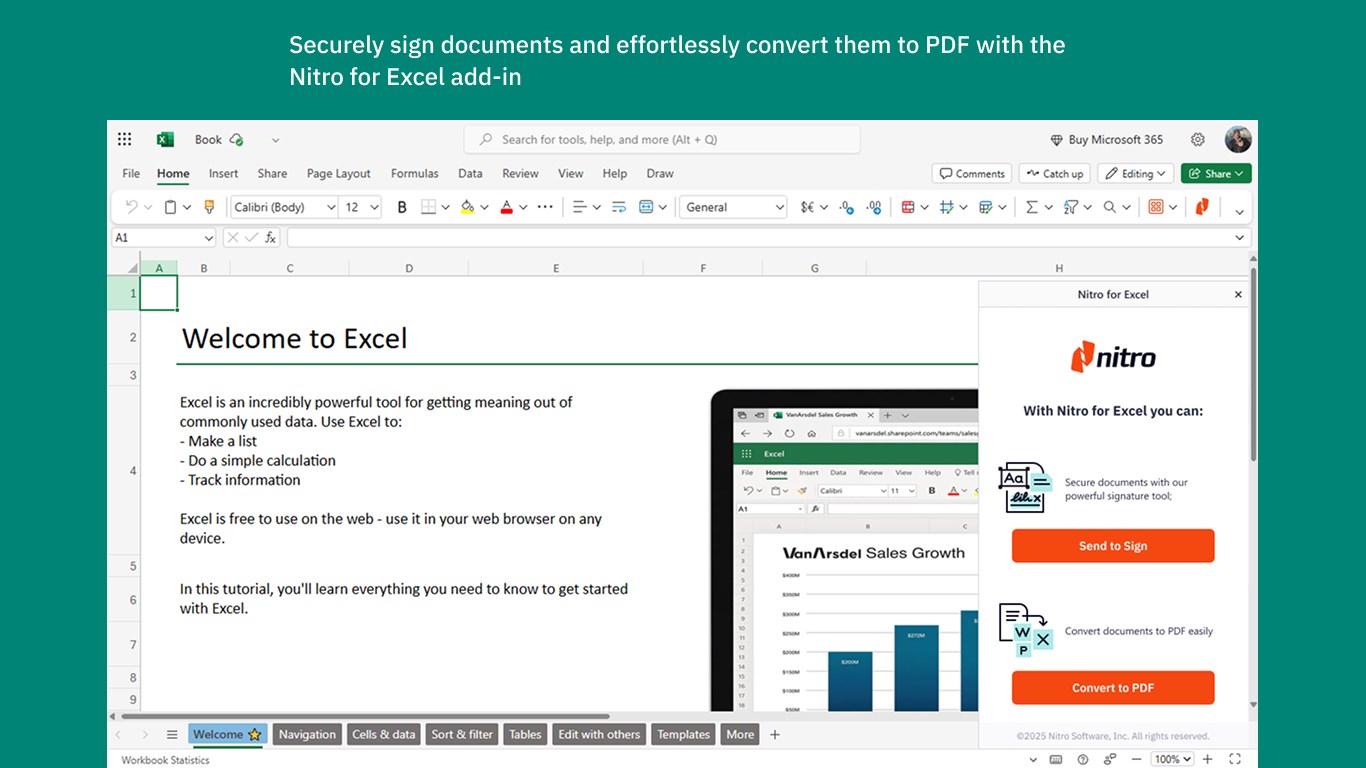Click the Add-ins grid icon
Screen dimensions: 1366x768
click(1156, 207)
